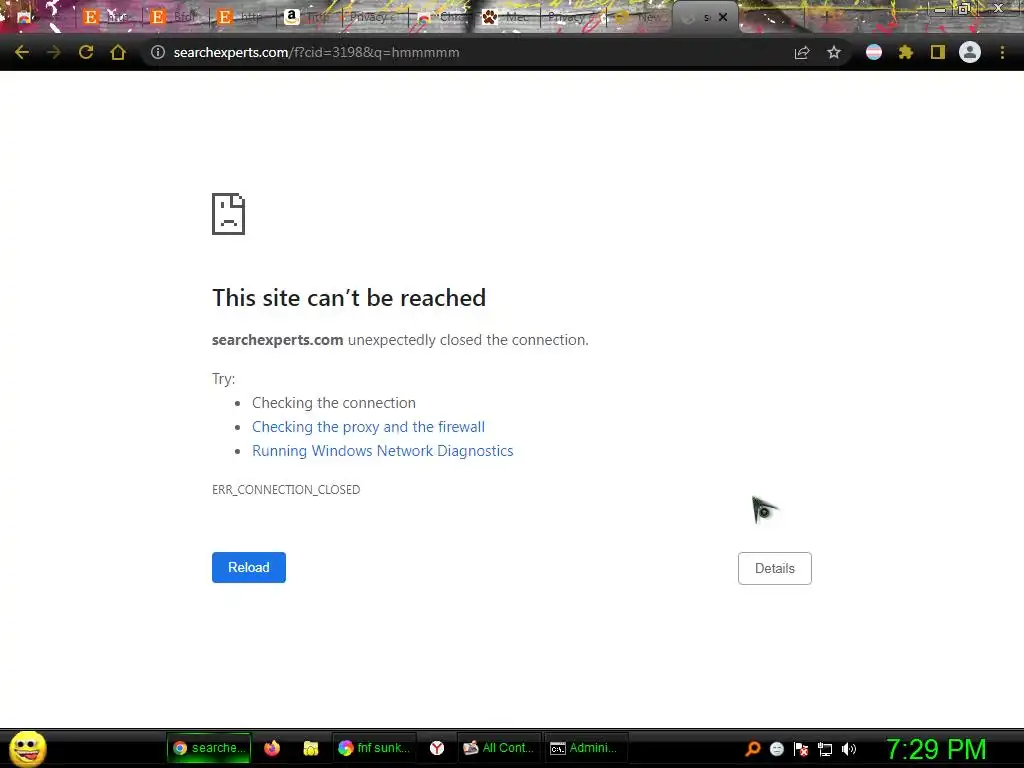Share this page using the share icon

(x=802, y=52)
